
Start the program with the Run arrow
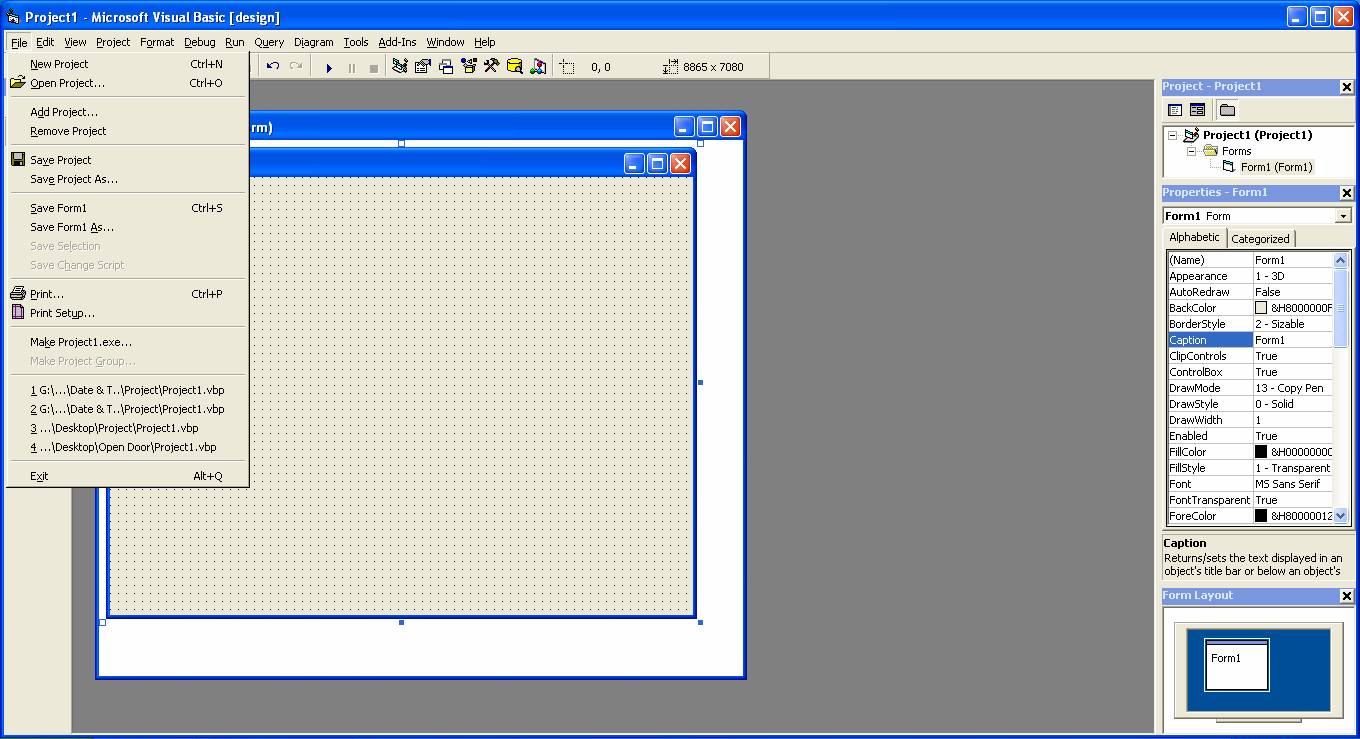329,67
